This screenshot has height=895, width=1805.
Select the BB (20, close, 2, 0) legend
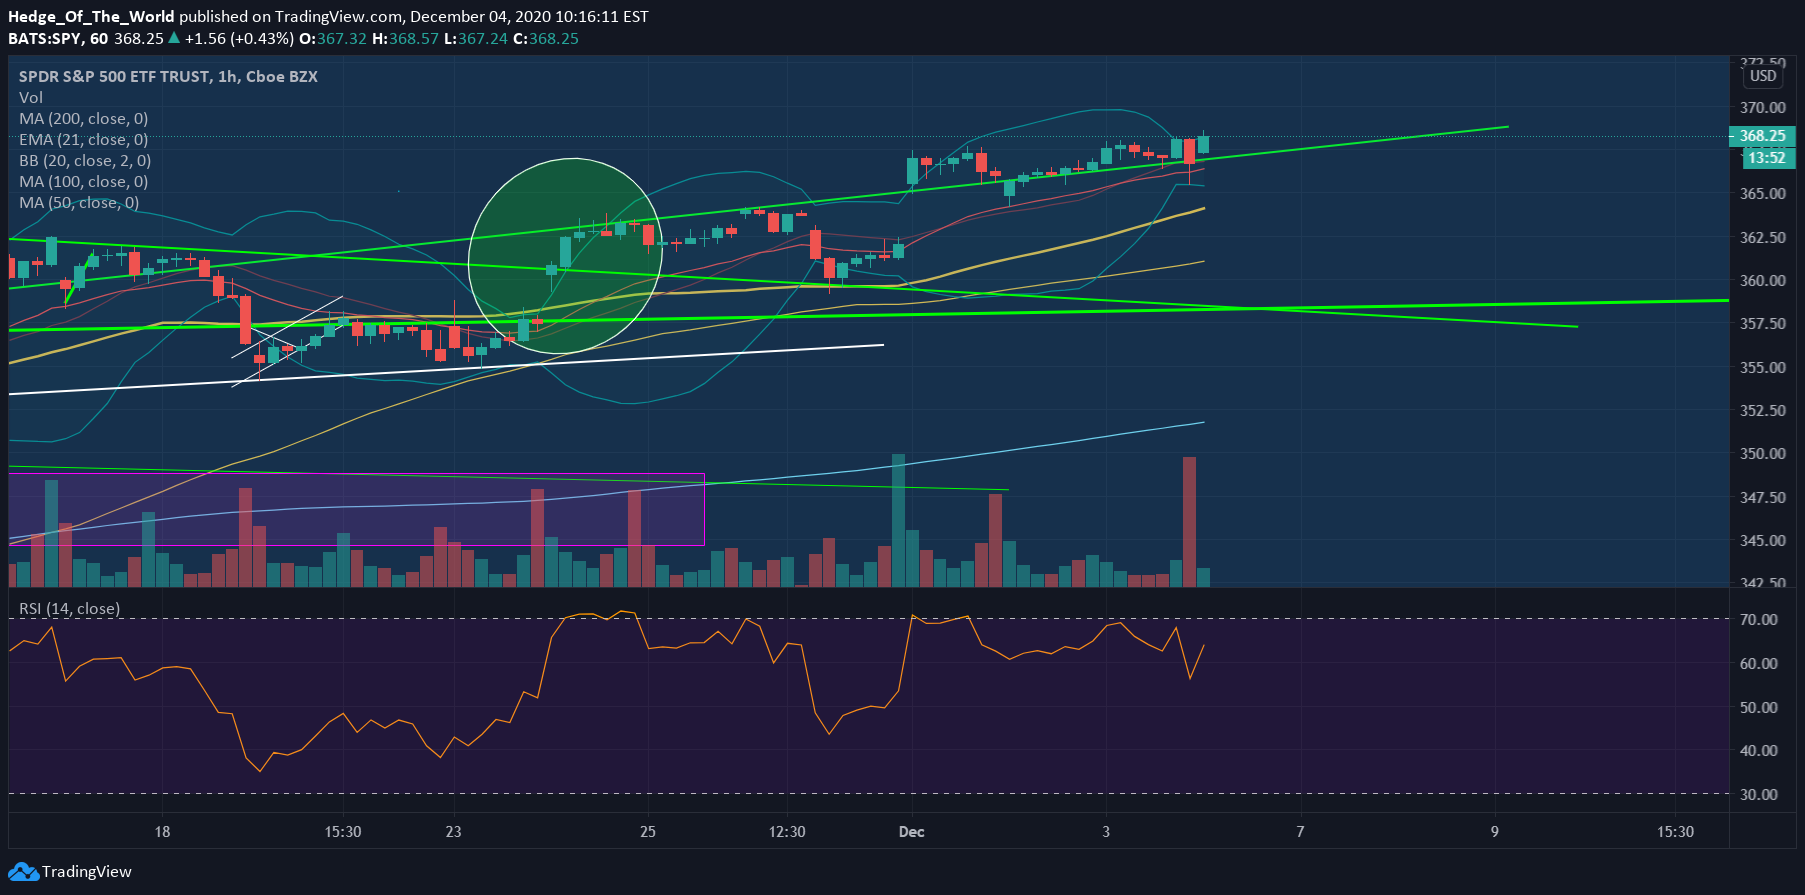[x=85, y=161]
